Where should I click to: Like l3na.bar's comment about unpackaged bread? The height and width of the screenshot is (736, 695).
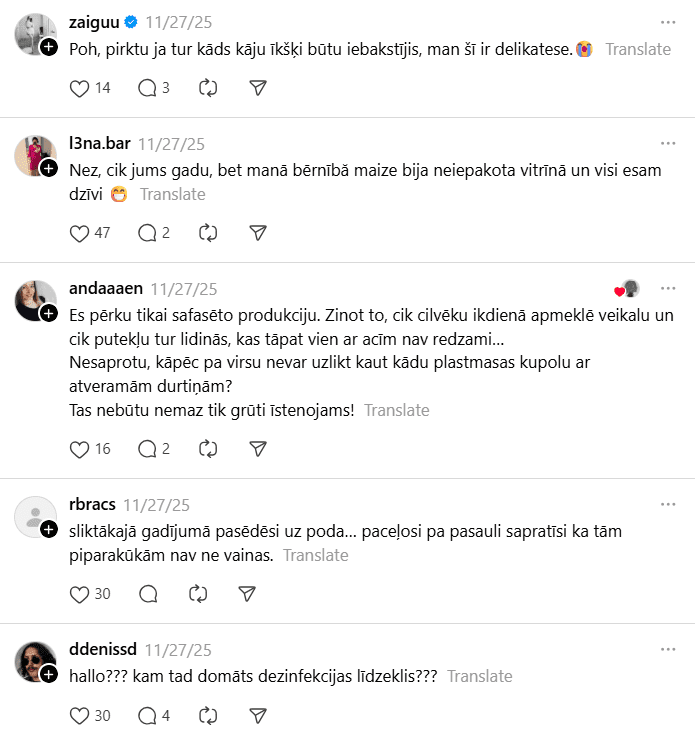80,233
